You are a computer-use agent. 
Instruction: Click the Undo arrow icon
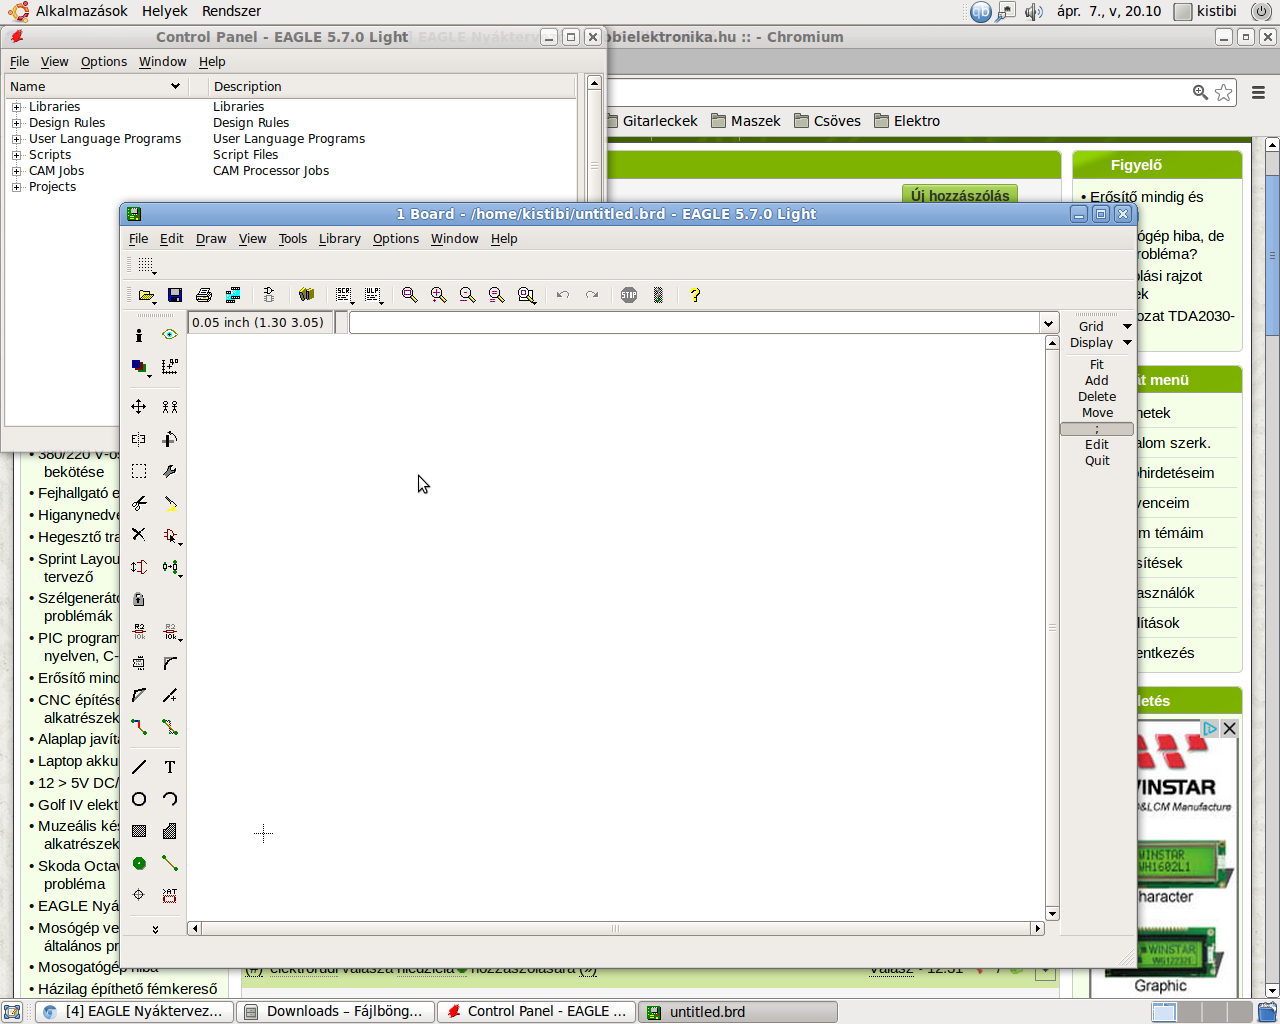[x=563, y=295]
